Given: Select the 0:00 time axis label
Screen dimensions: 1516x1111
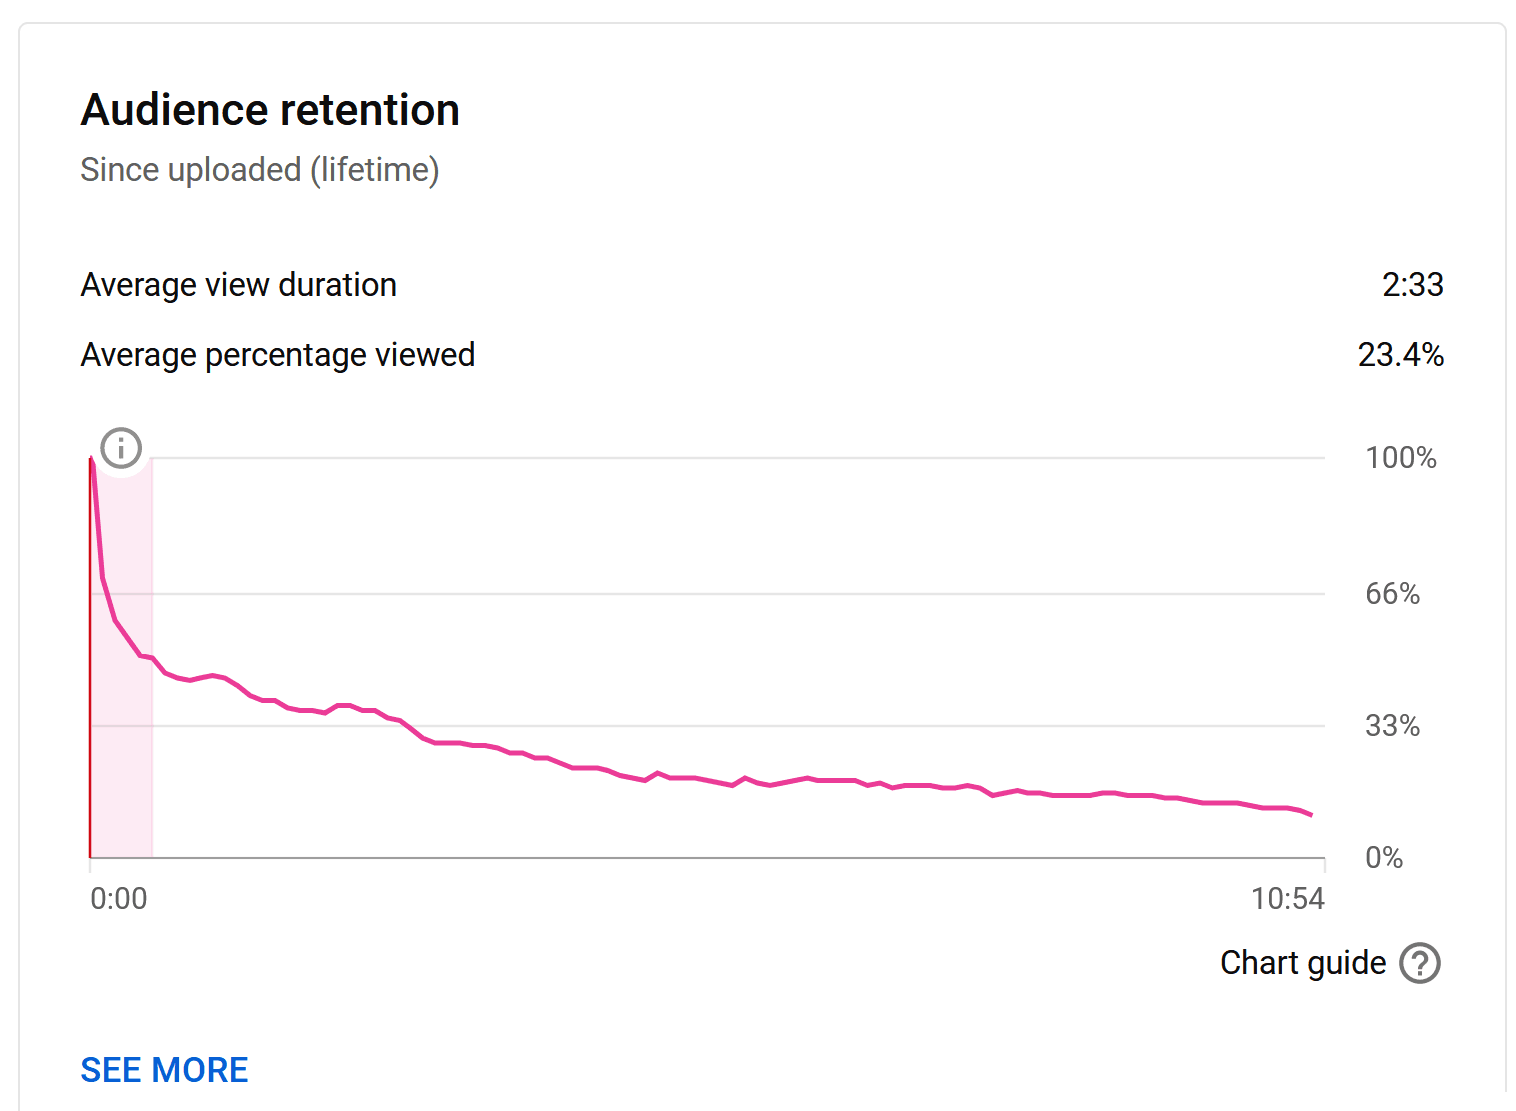Looking at the screenshot, I should [x=118, y=899].
